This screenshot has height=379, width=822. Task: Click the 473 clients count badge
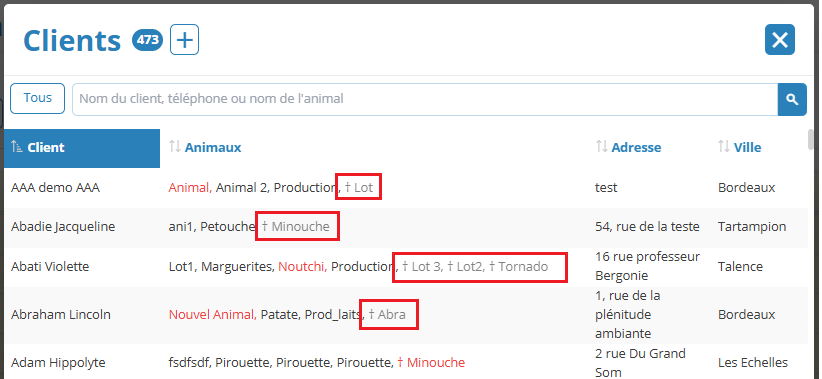(147, 40)
